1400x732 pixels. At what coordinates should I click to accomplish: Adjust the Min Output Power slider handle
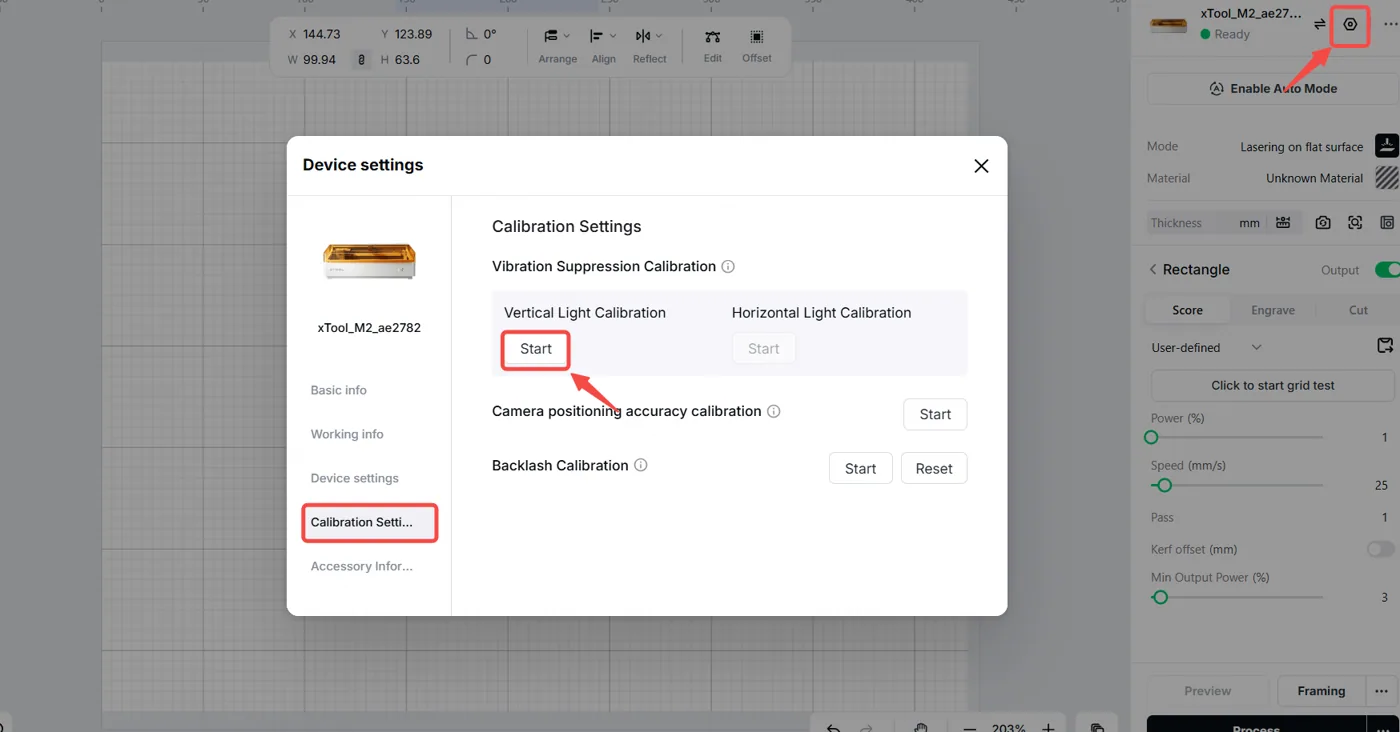[x=1160, y=597]
